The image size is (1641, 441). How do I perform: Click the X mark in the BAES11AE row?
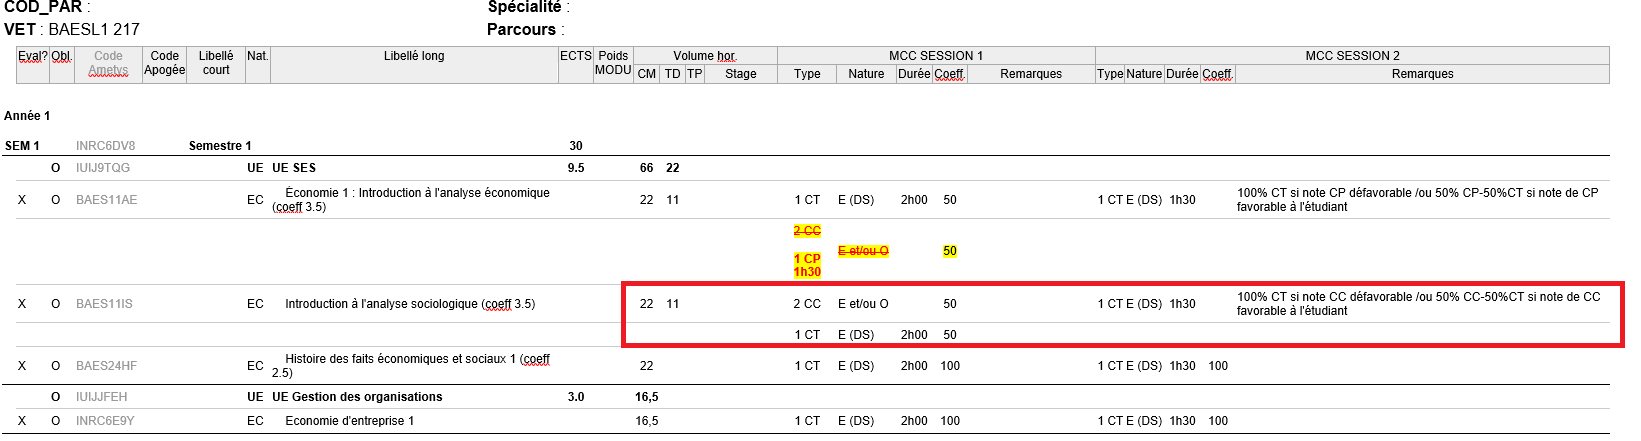click(x=22, y=200)
